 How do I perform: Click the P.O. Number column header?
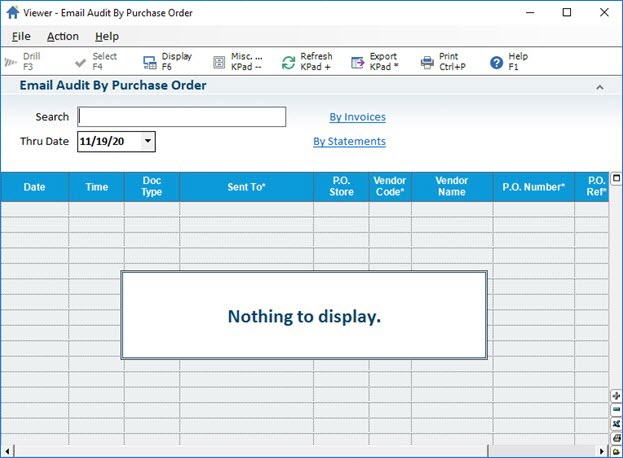[x=534, y=187]
